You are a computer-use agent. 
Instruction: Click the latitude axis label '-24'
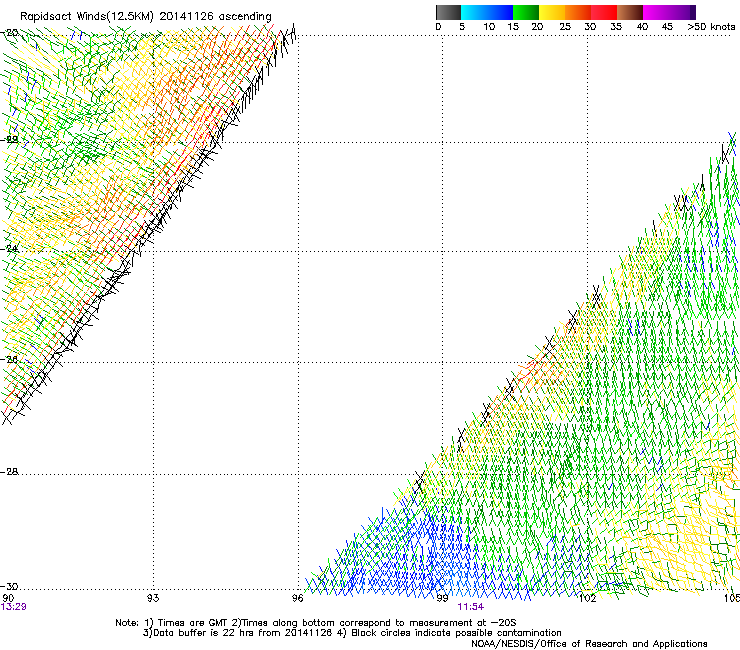pos(10,248)
